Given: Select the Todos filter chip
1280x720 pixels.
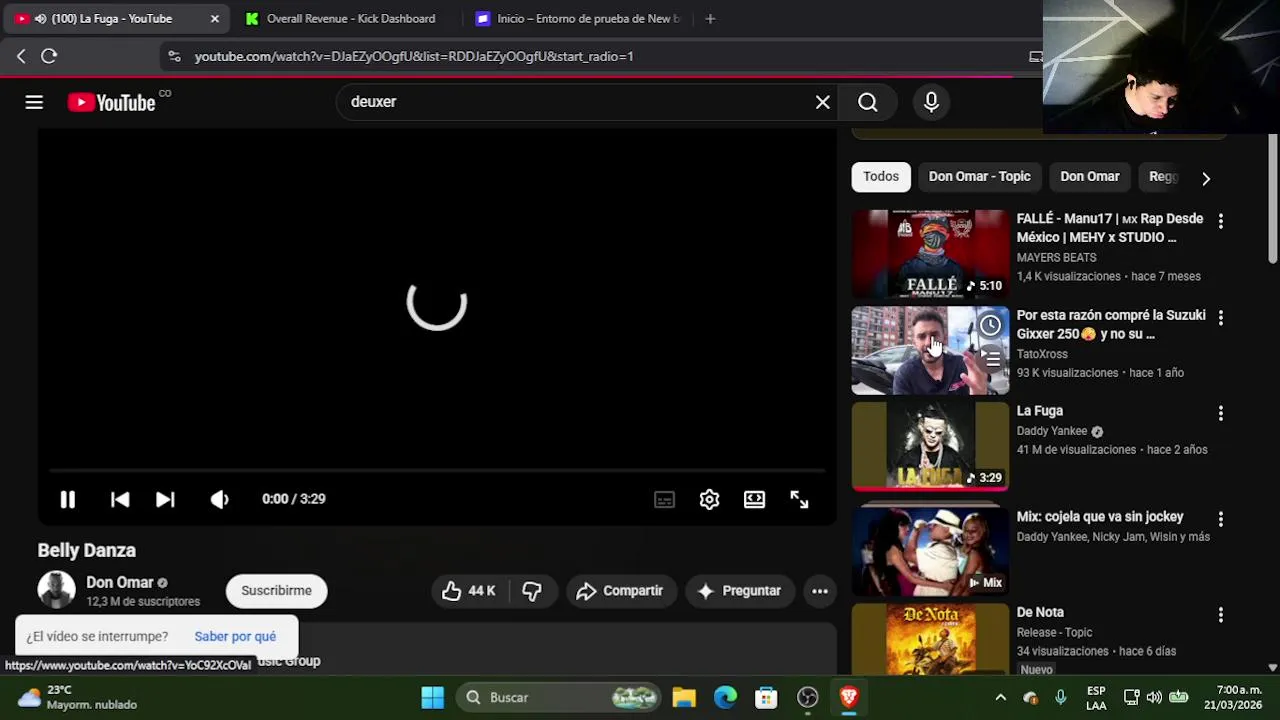Looking at the screenshot, I should coord(881,176).
